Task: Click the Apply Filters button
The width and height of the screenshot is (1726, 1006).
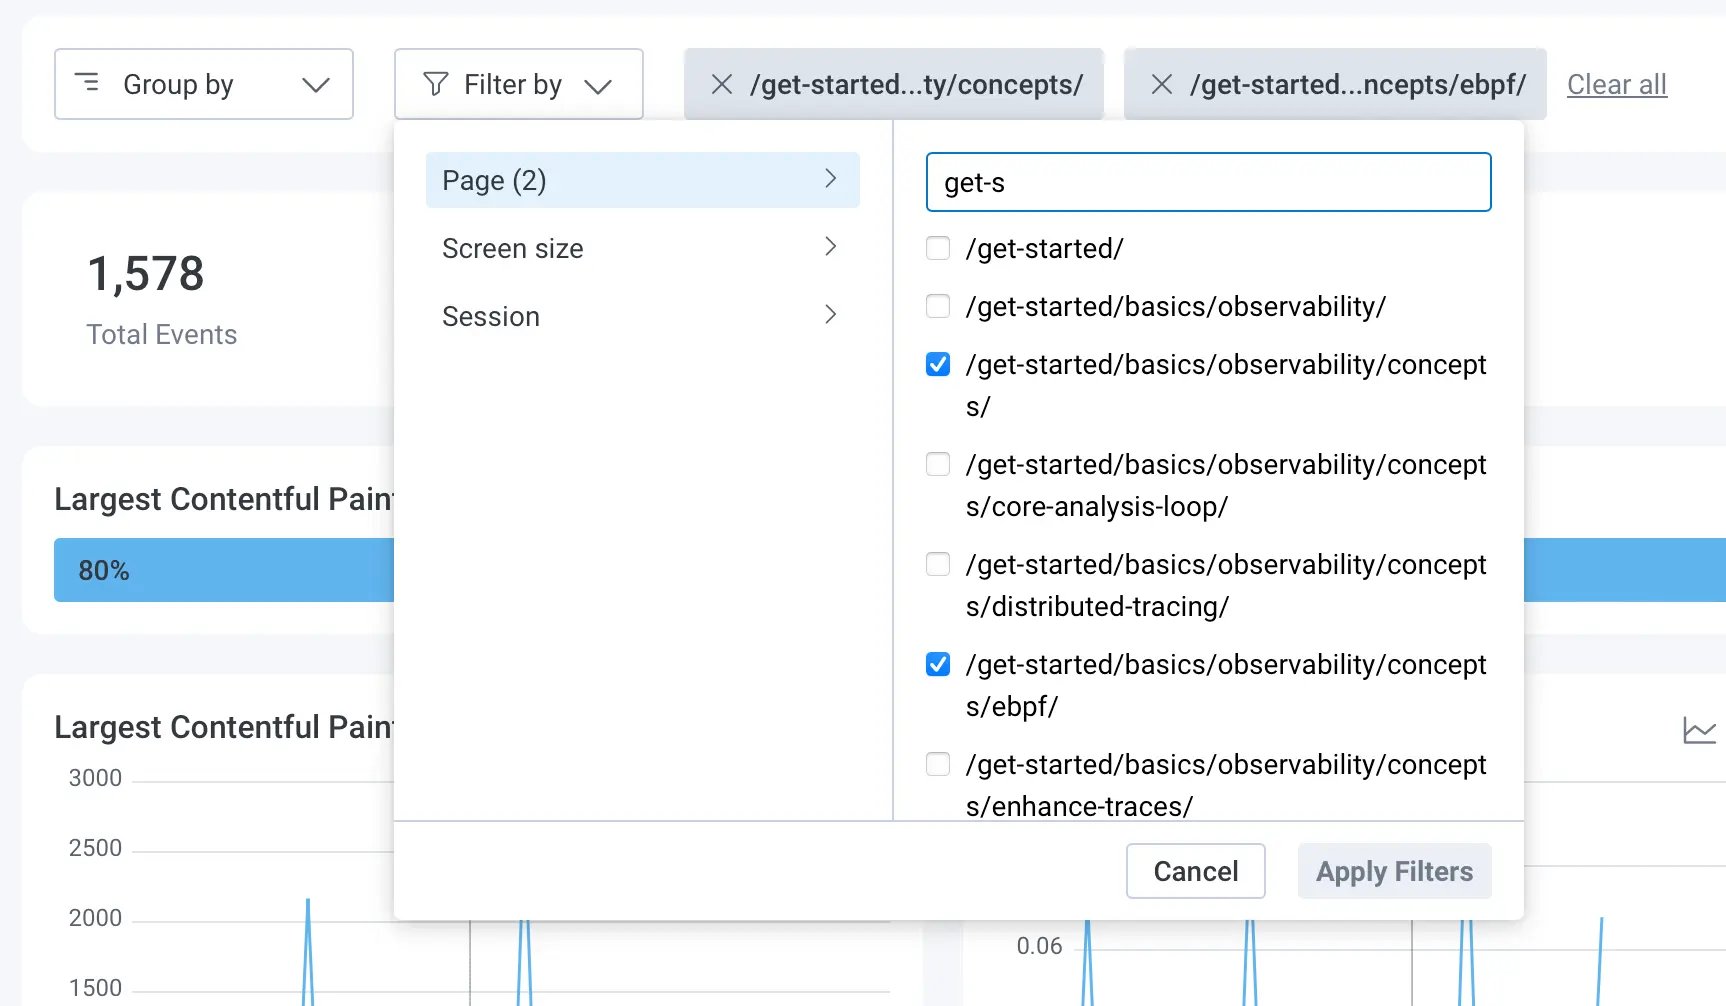Action: [1394, 871]
